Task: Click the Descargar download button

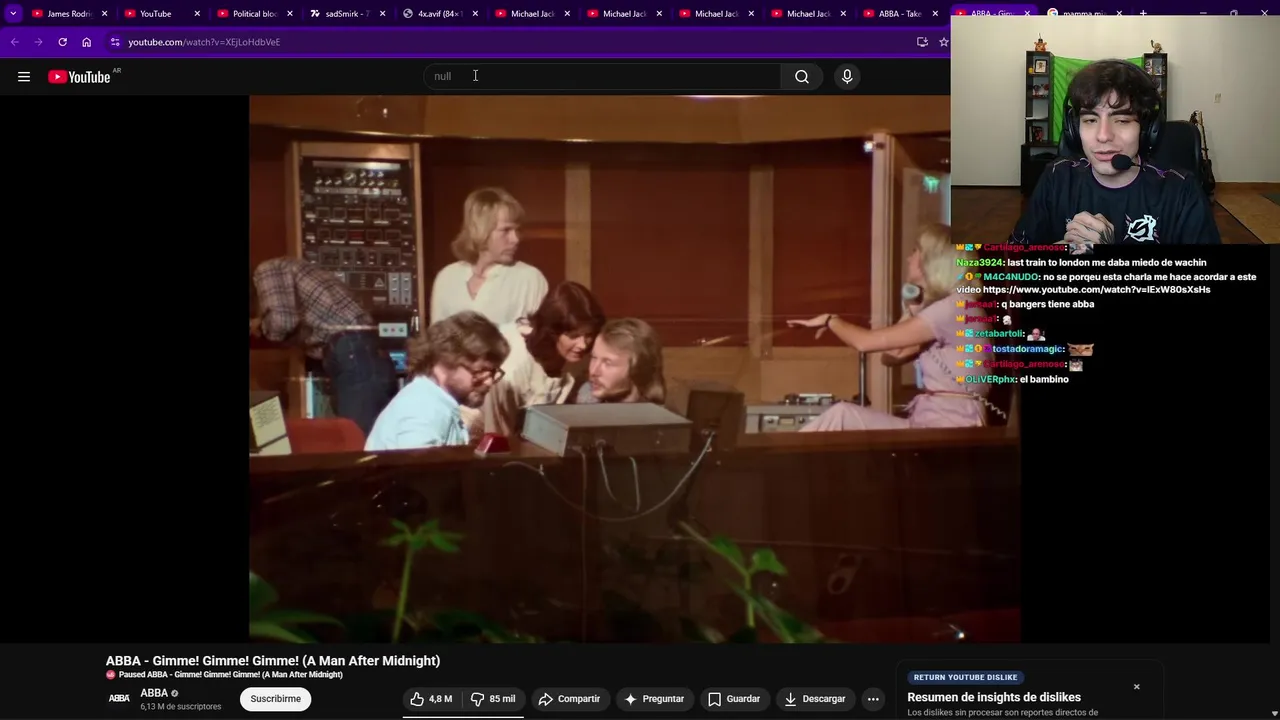Action: [x=815, y=699]
